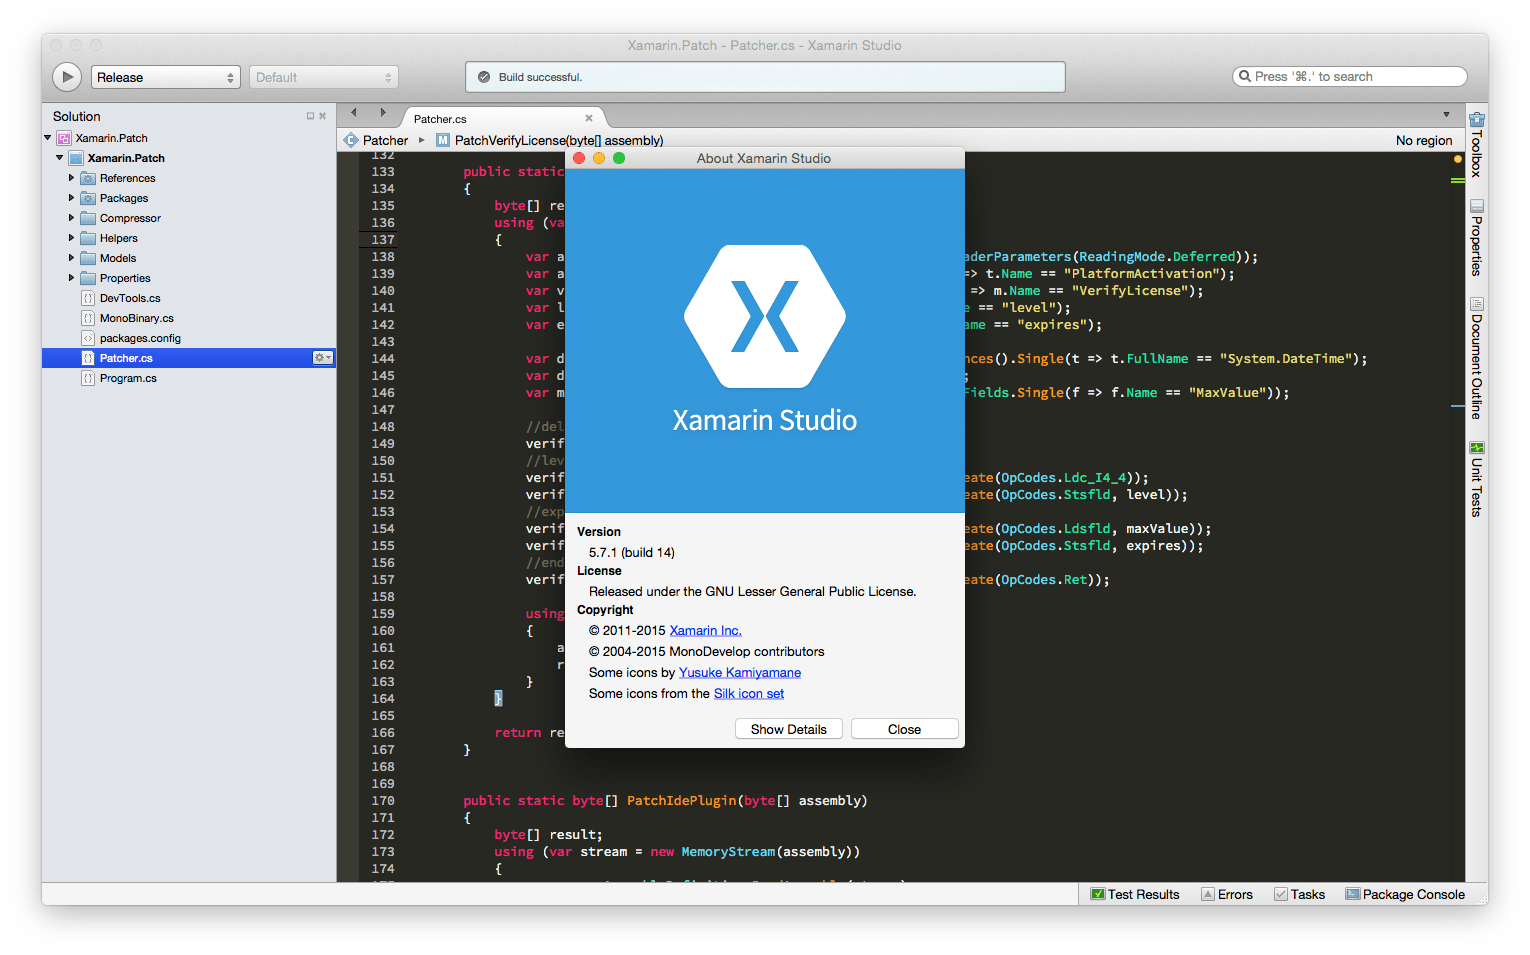Click the Silk icon set link
This screenshot has width=1530, height=955.
(x=749, y=693)
